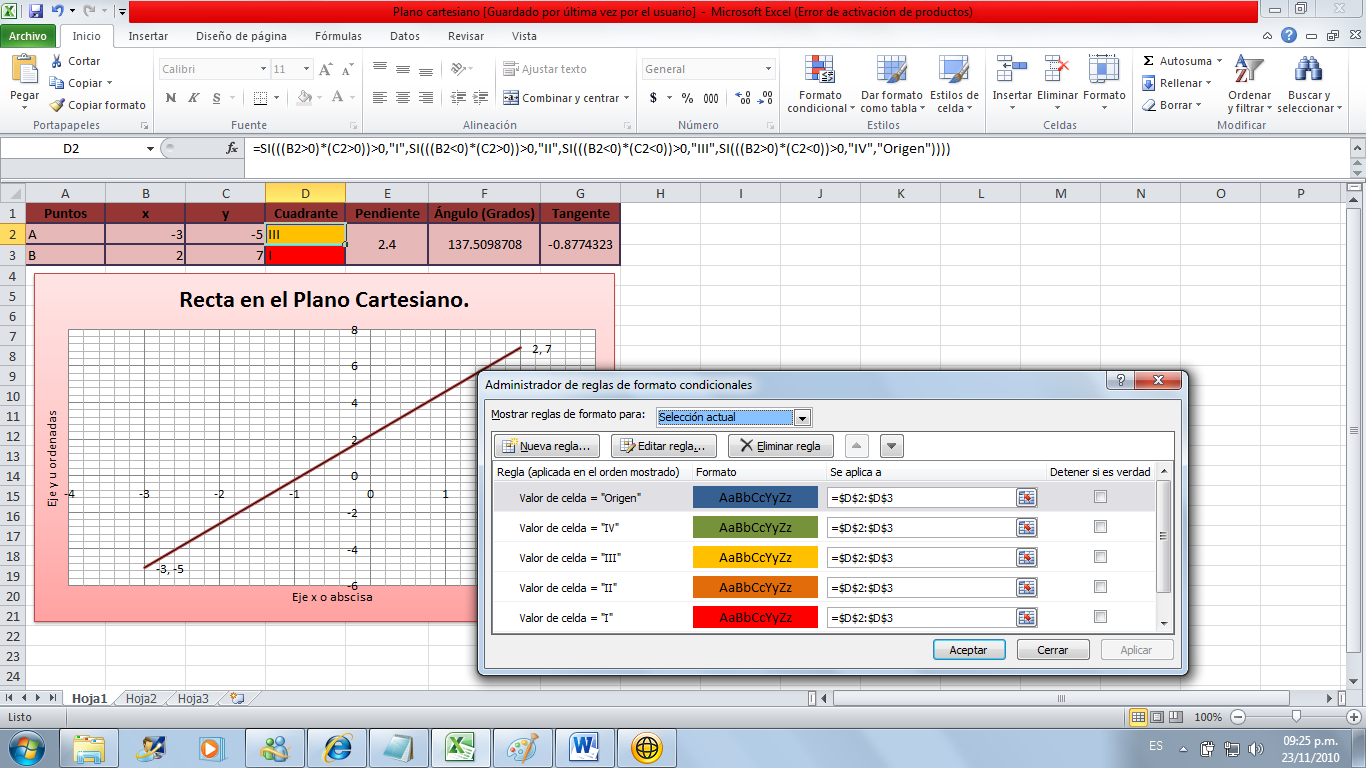The image size is (1366, 768).
Task: Check Detener si es verdad for rule Origen
Action: click(1100, 496)
